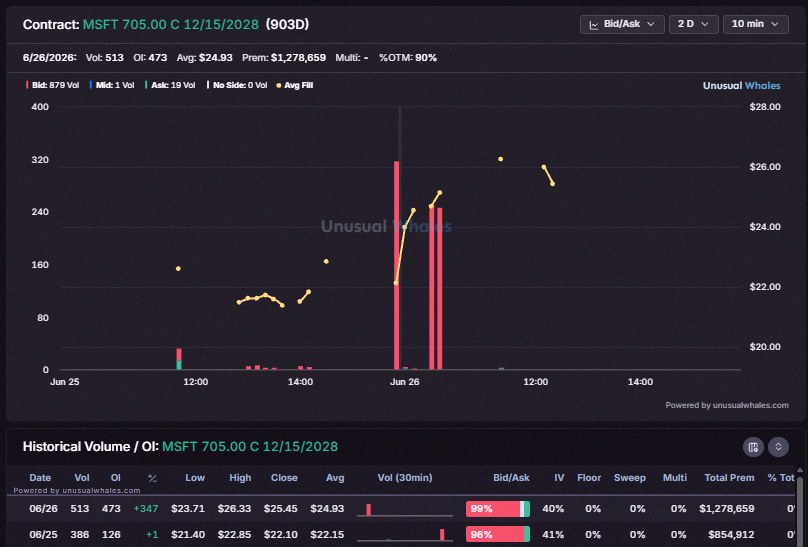Open the Bid/Ask chart type dropdown

point(622,24)
